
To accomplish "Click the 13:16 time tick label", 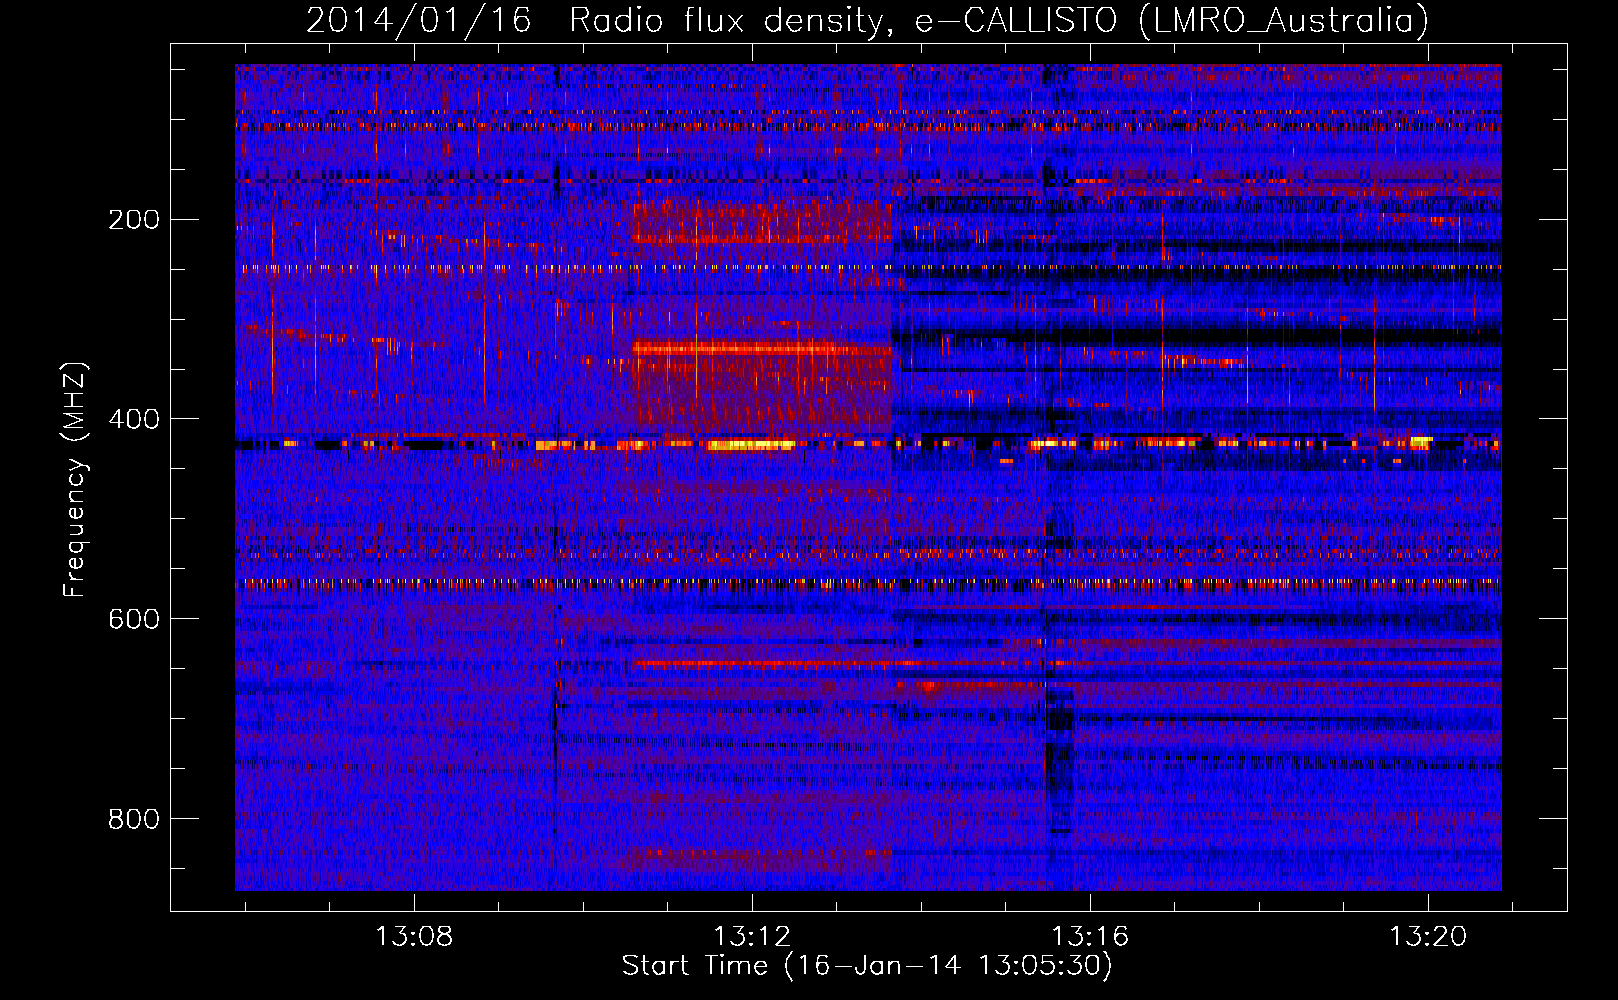I will click(x=1090, y=936).
